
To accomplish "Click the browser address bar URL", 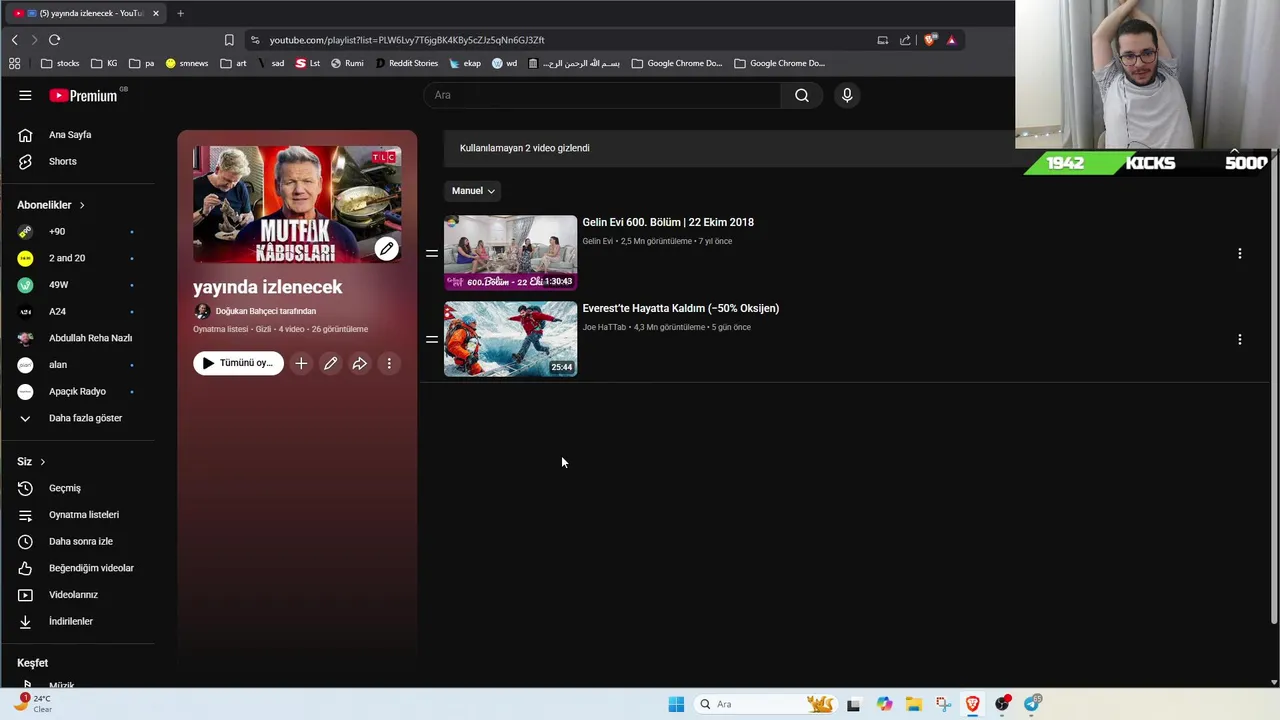I will point(407,40).
